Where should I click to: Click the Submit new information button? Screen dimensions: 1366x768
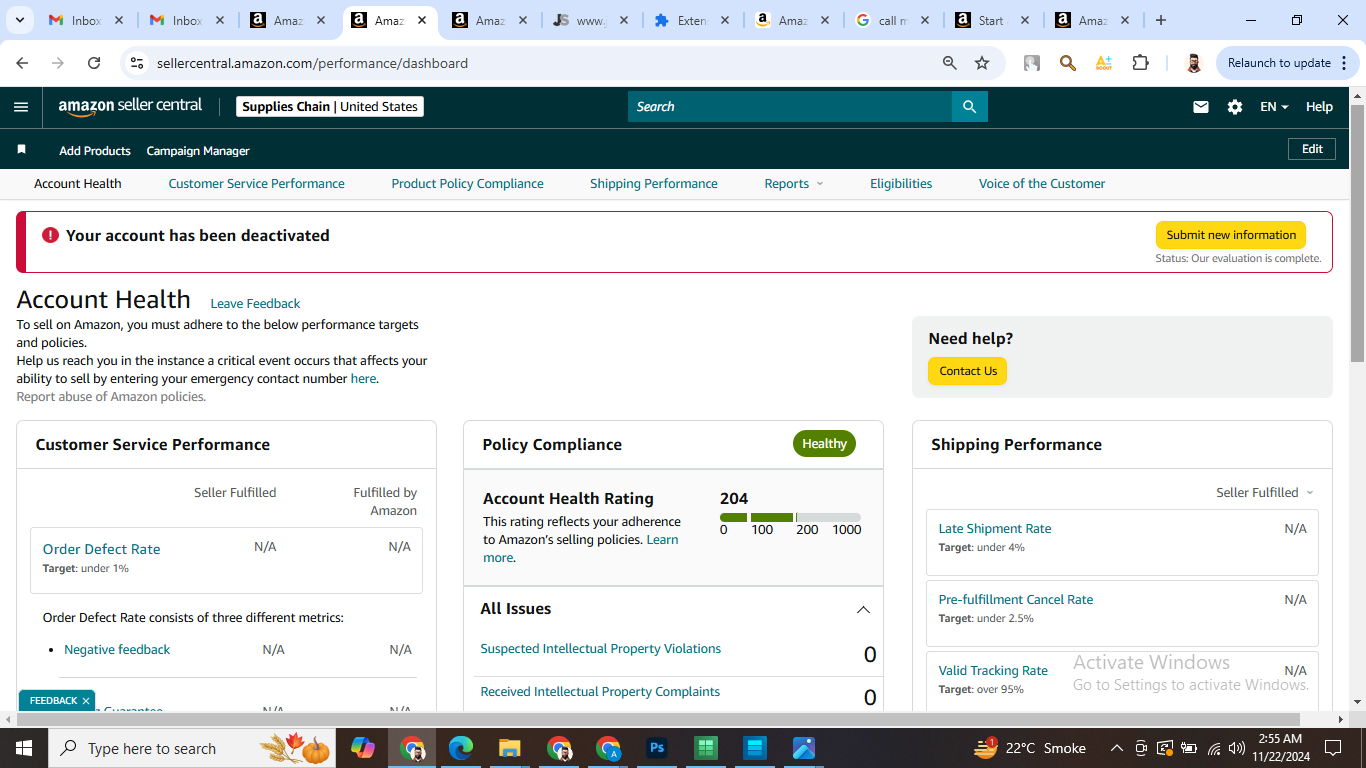[1231, 235]
